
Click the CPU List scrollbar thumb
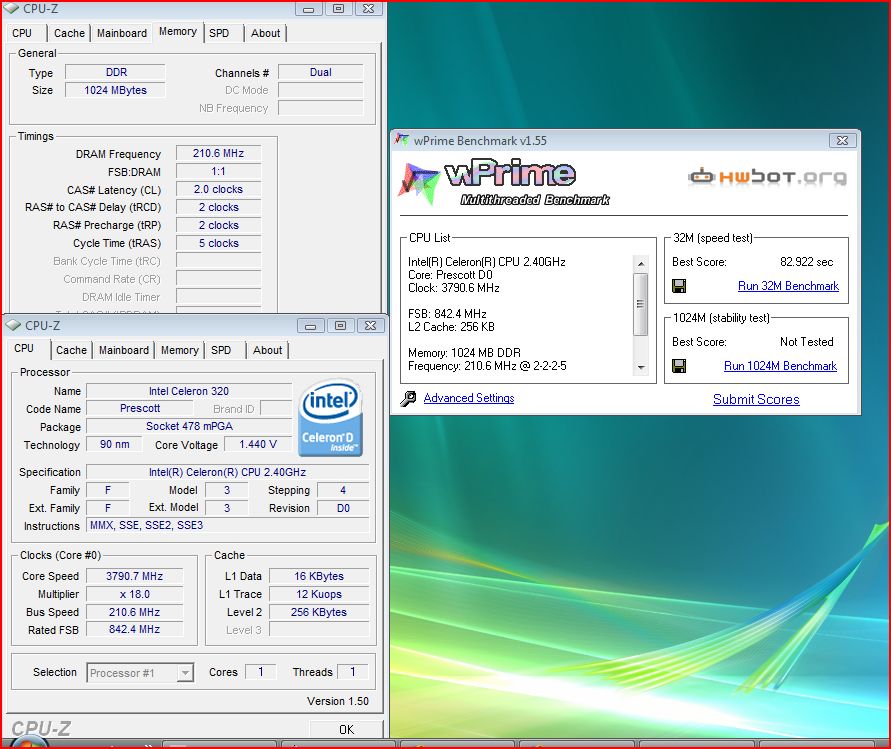[640, 304]
